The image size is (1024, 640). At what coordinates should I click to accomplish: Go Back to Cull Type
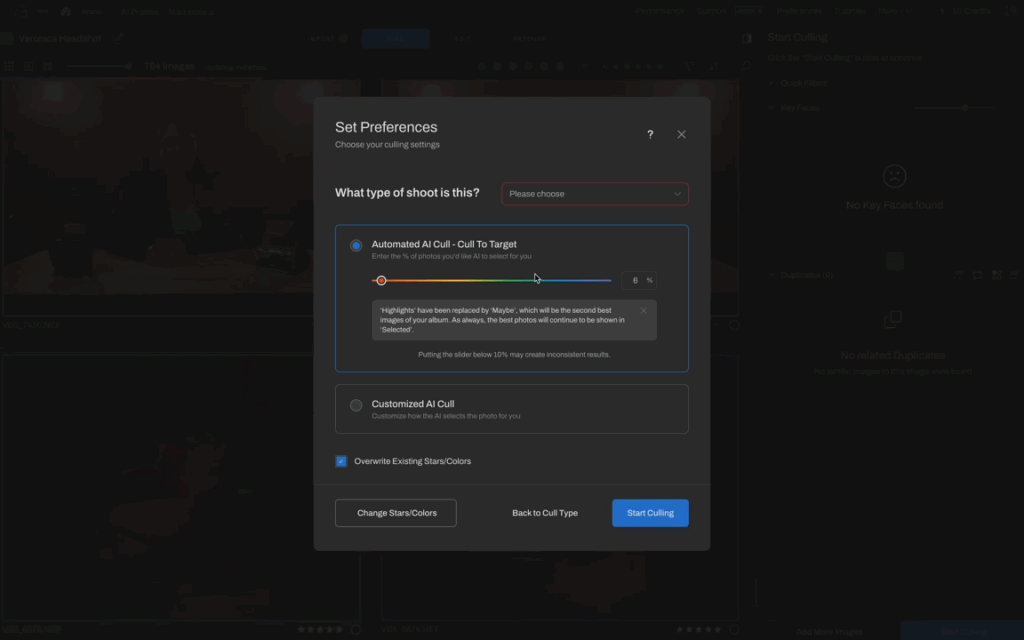pyautogui.click(x=545, y=513)
